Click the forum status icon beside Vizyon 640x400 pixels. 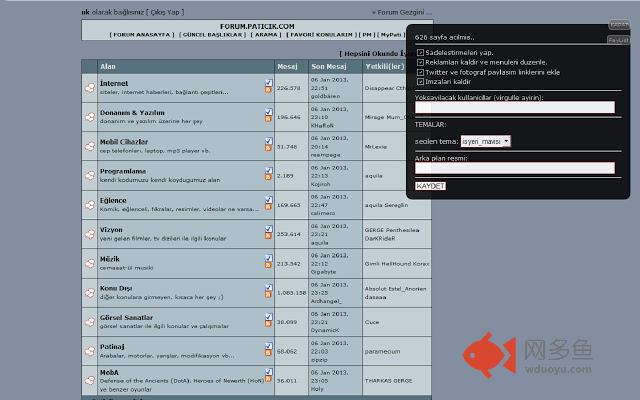(x=90, y=234)
